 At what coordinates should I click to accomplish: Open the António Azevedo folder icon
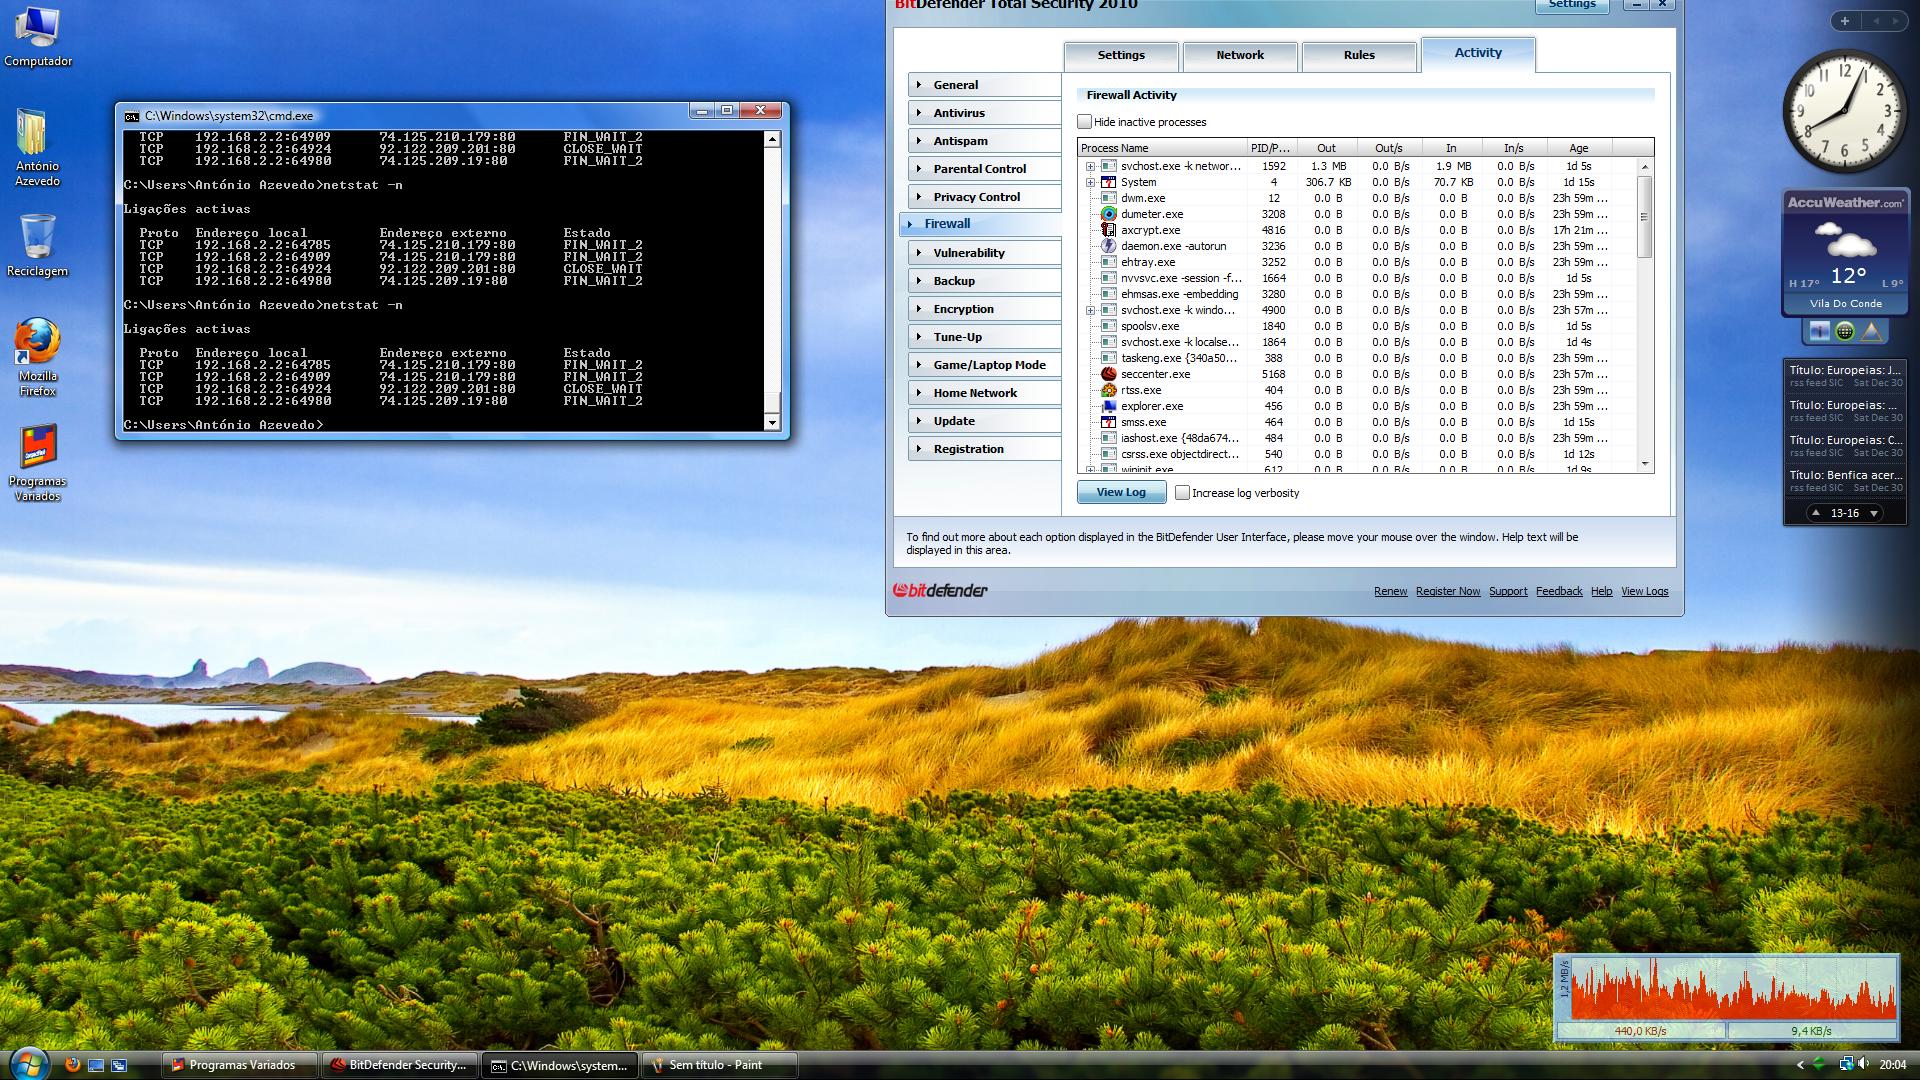(37, 148)
